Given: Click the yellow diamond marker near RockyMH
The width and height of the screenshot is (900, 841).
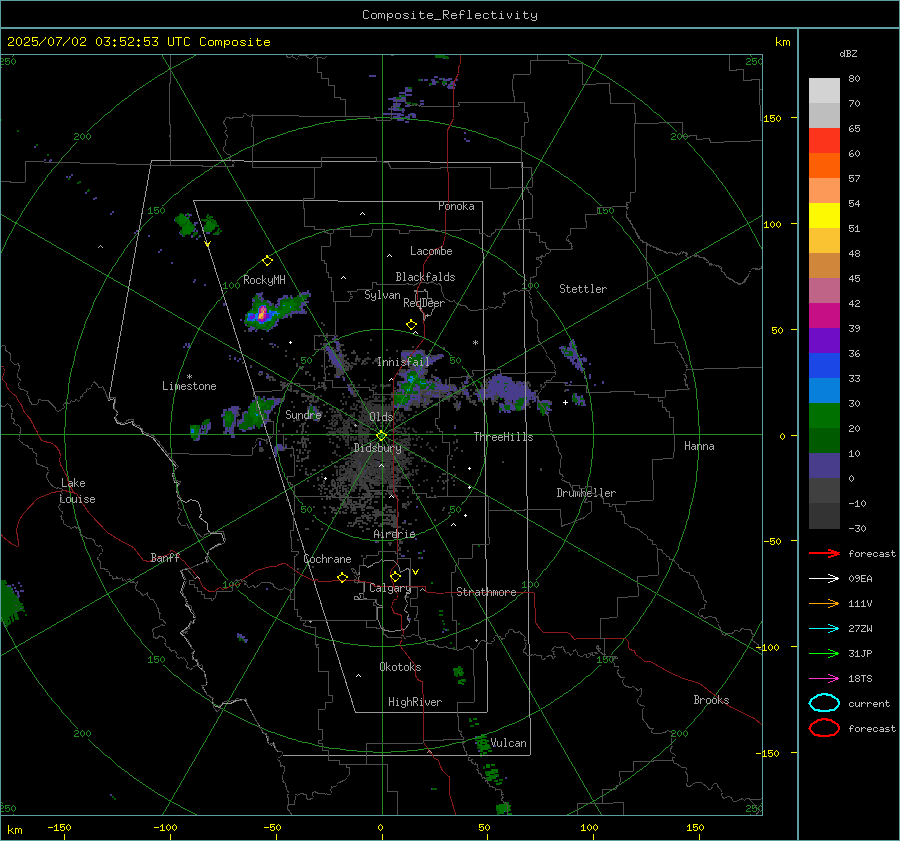Looking at the screenshot, I should pyautogui.click(x=267, y=261).
